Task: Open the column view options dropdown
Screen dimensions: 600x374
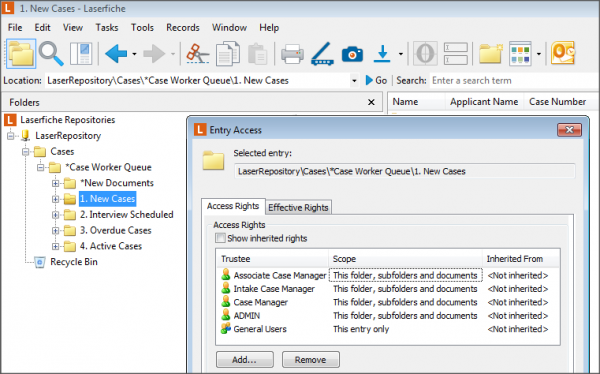Action: 539,54
